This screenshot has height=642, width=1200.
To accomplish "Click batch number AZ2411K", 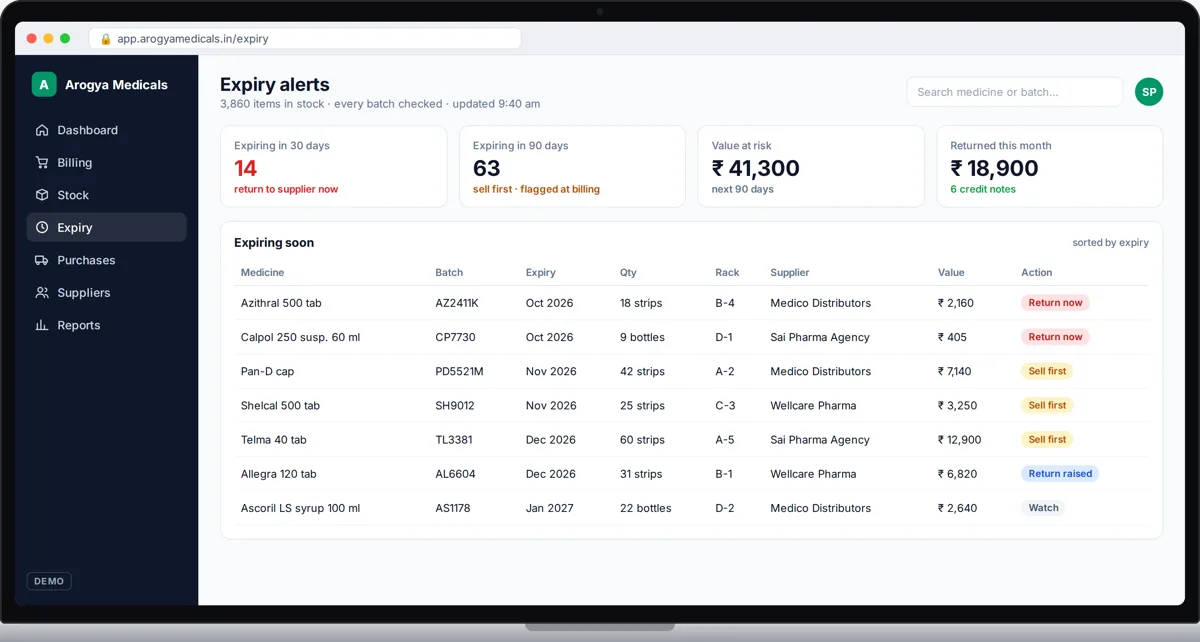I will click(457, 303).
